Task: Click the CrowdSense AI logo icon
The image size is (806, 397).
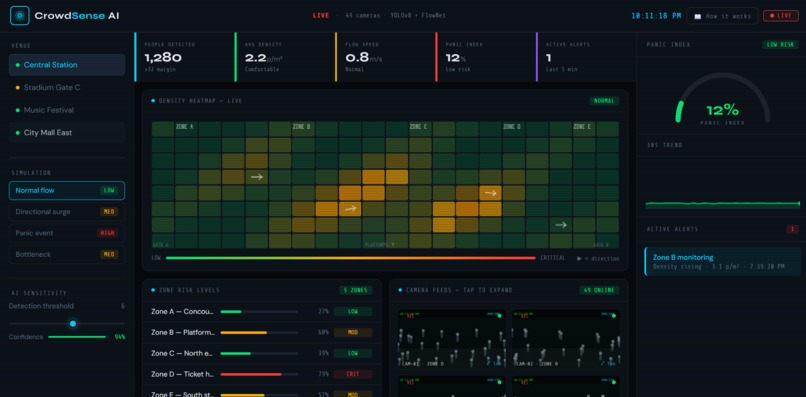Action: tap(20, 16)
